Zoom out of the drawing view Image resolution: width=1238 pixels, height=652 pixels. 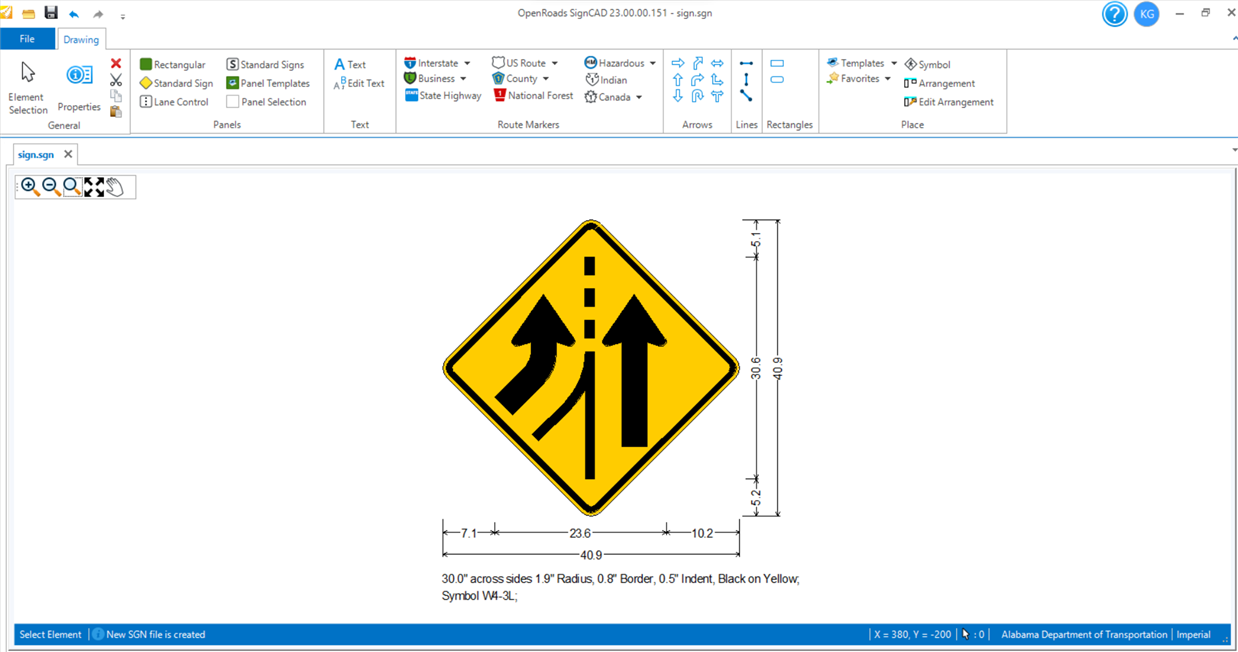pyautogui.click(x=51, y=187)
